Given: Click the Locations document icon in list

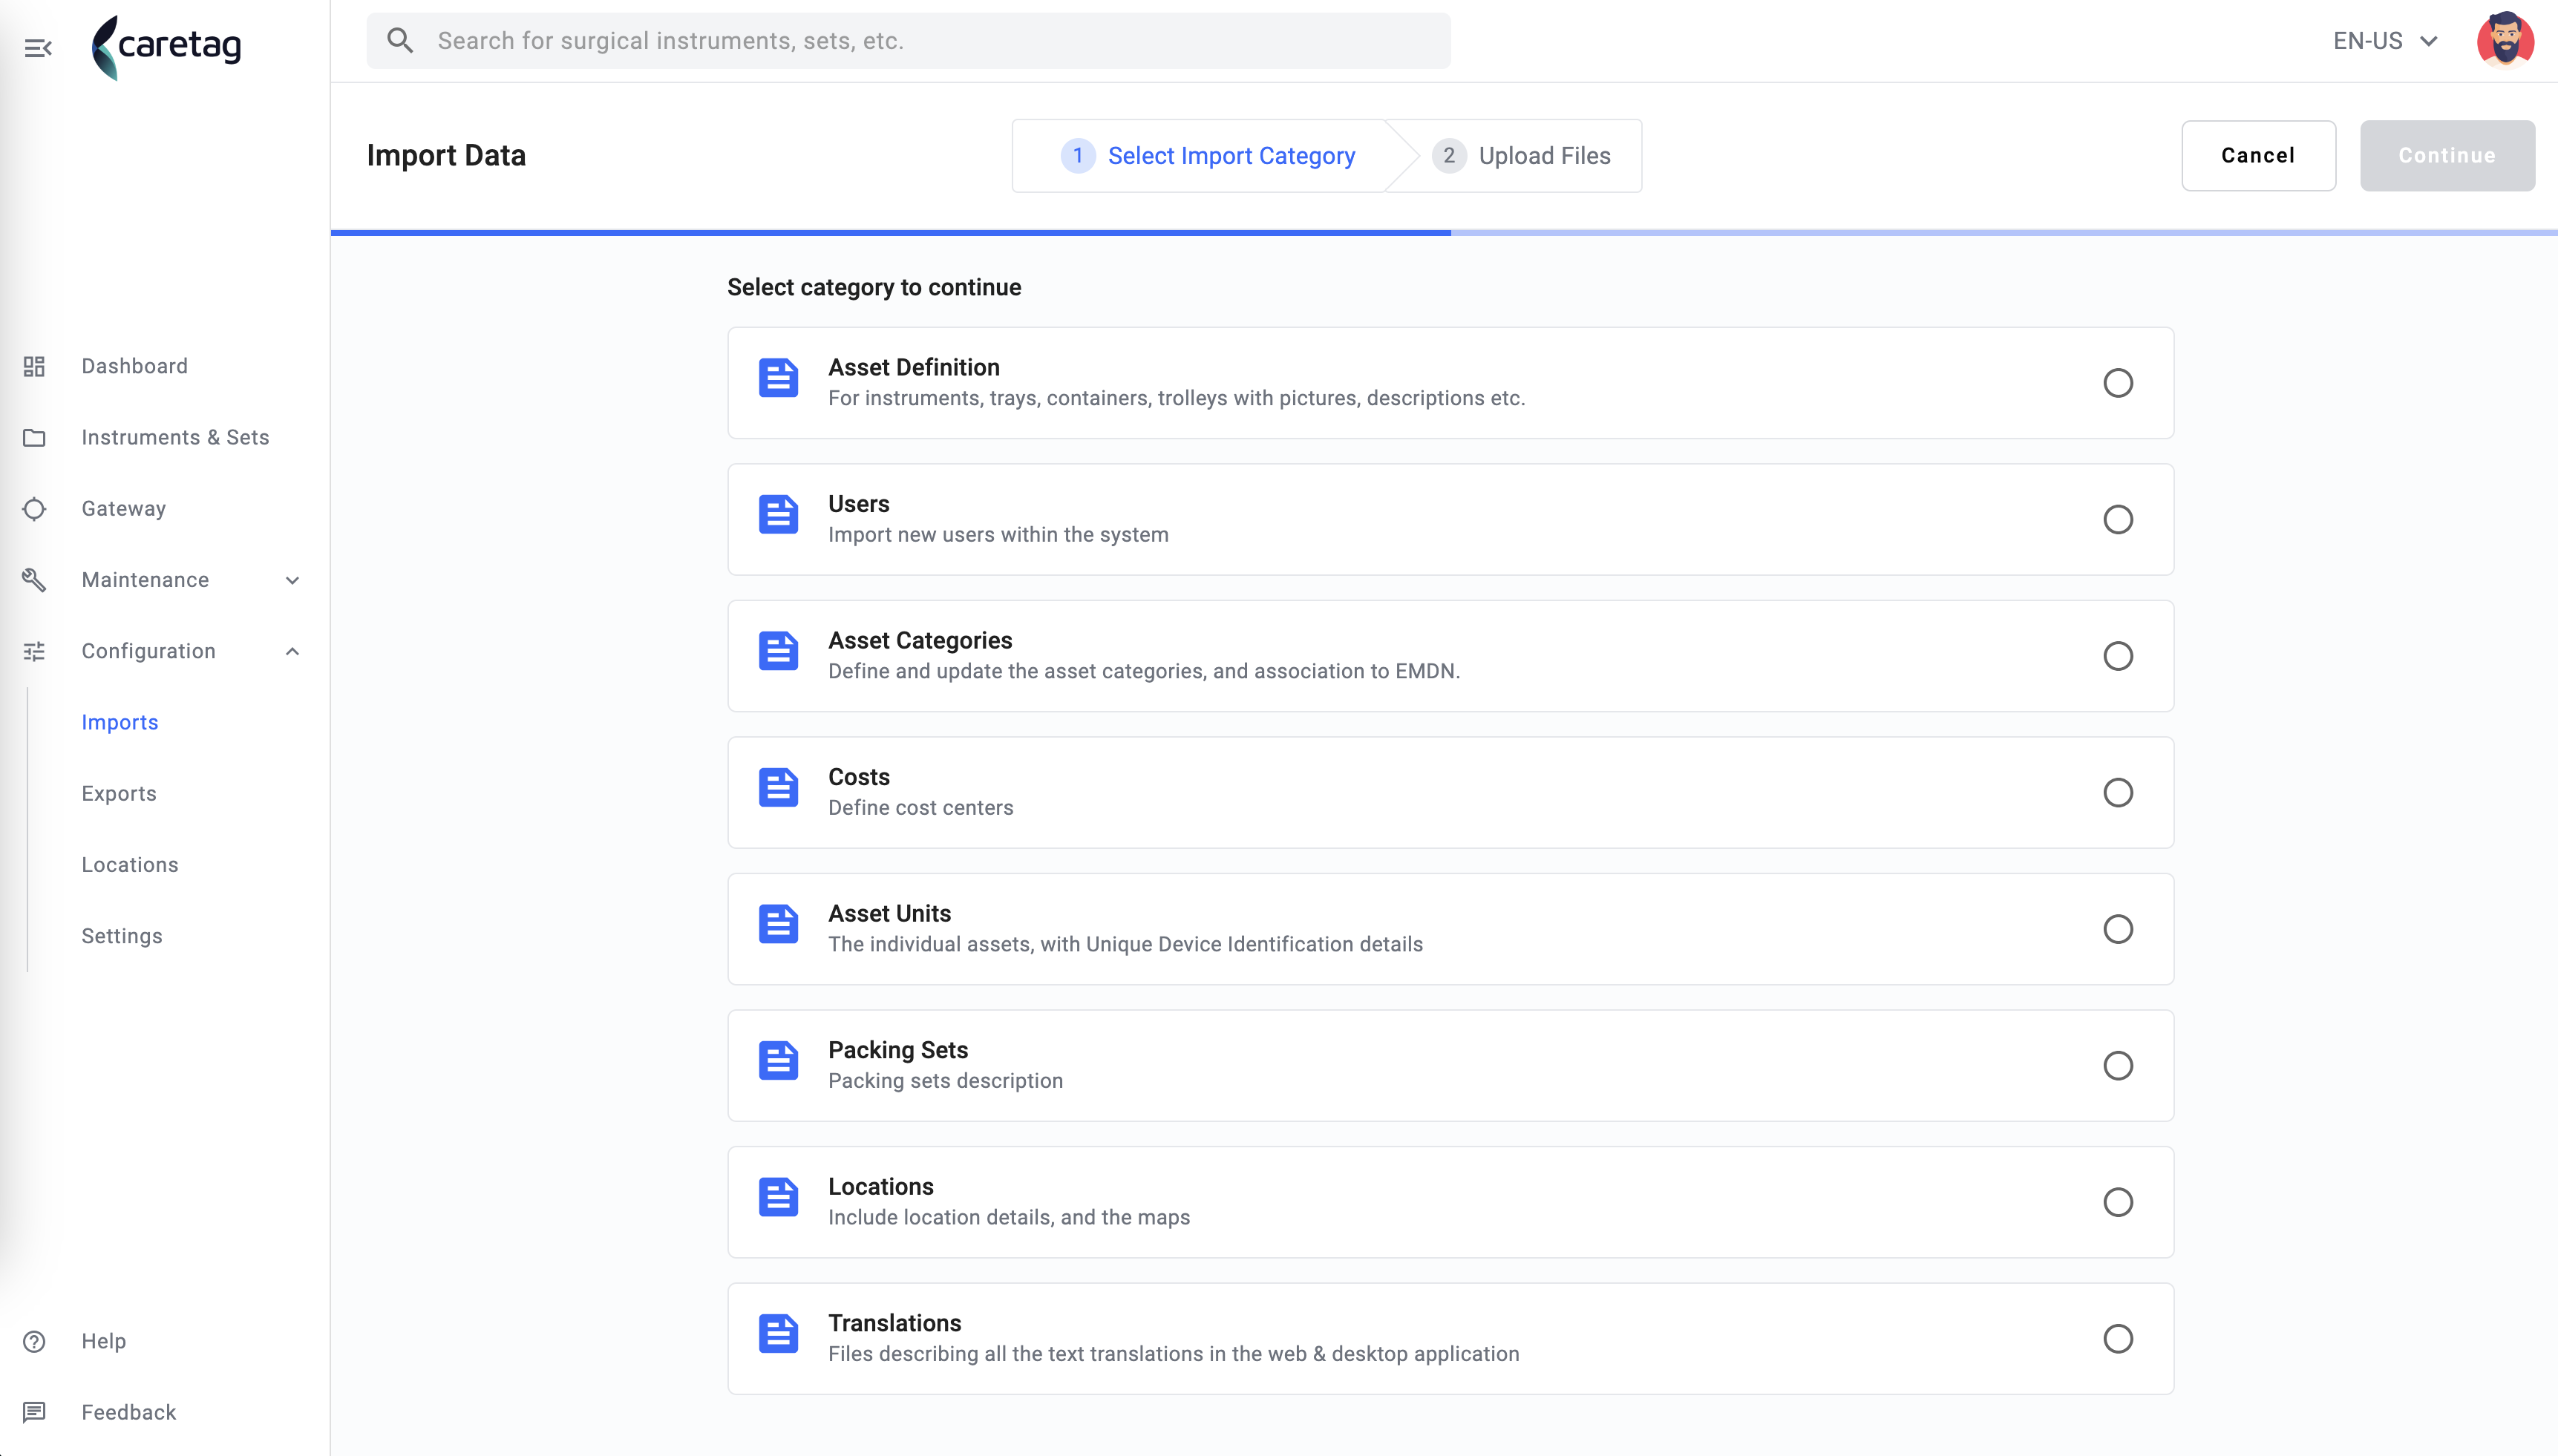Looking at the screenshot, I should click(x=778, y=1197).
